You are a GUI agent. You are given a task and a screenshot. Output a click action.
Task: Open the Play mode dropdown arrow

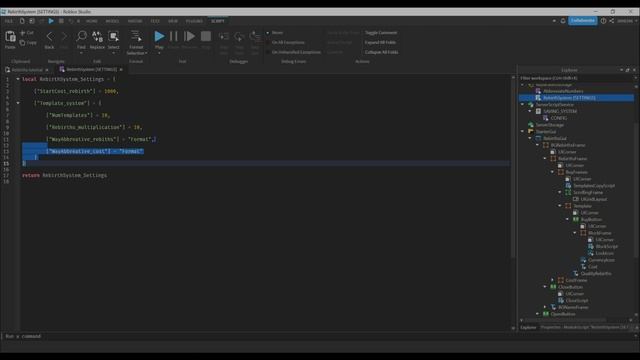tap(159, 53)
